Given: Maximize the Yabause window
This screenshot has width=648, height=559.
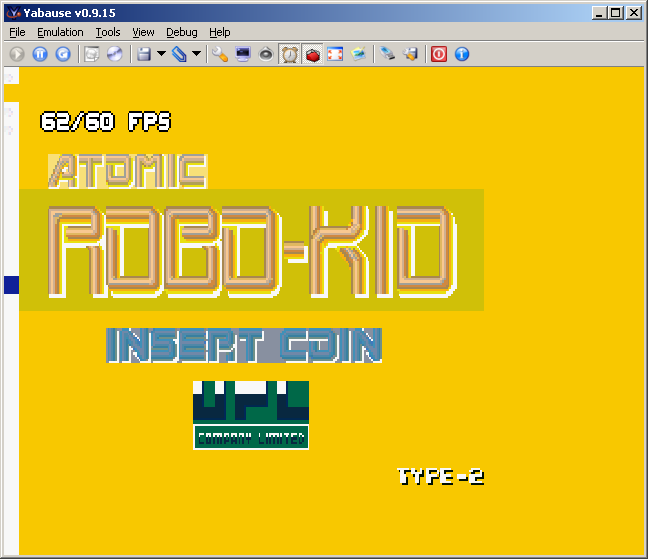Looking at the screenshot, I should coord(615,13).
